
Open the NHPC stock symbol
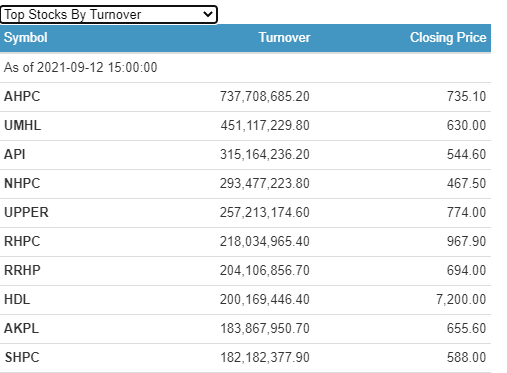[22, 183]
